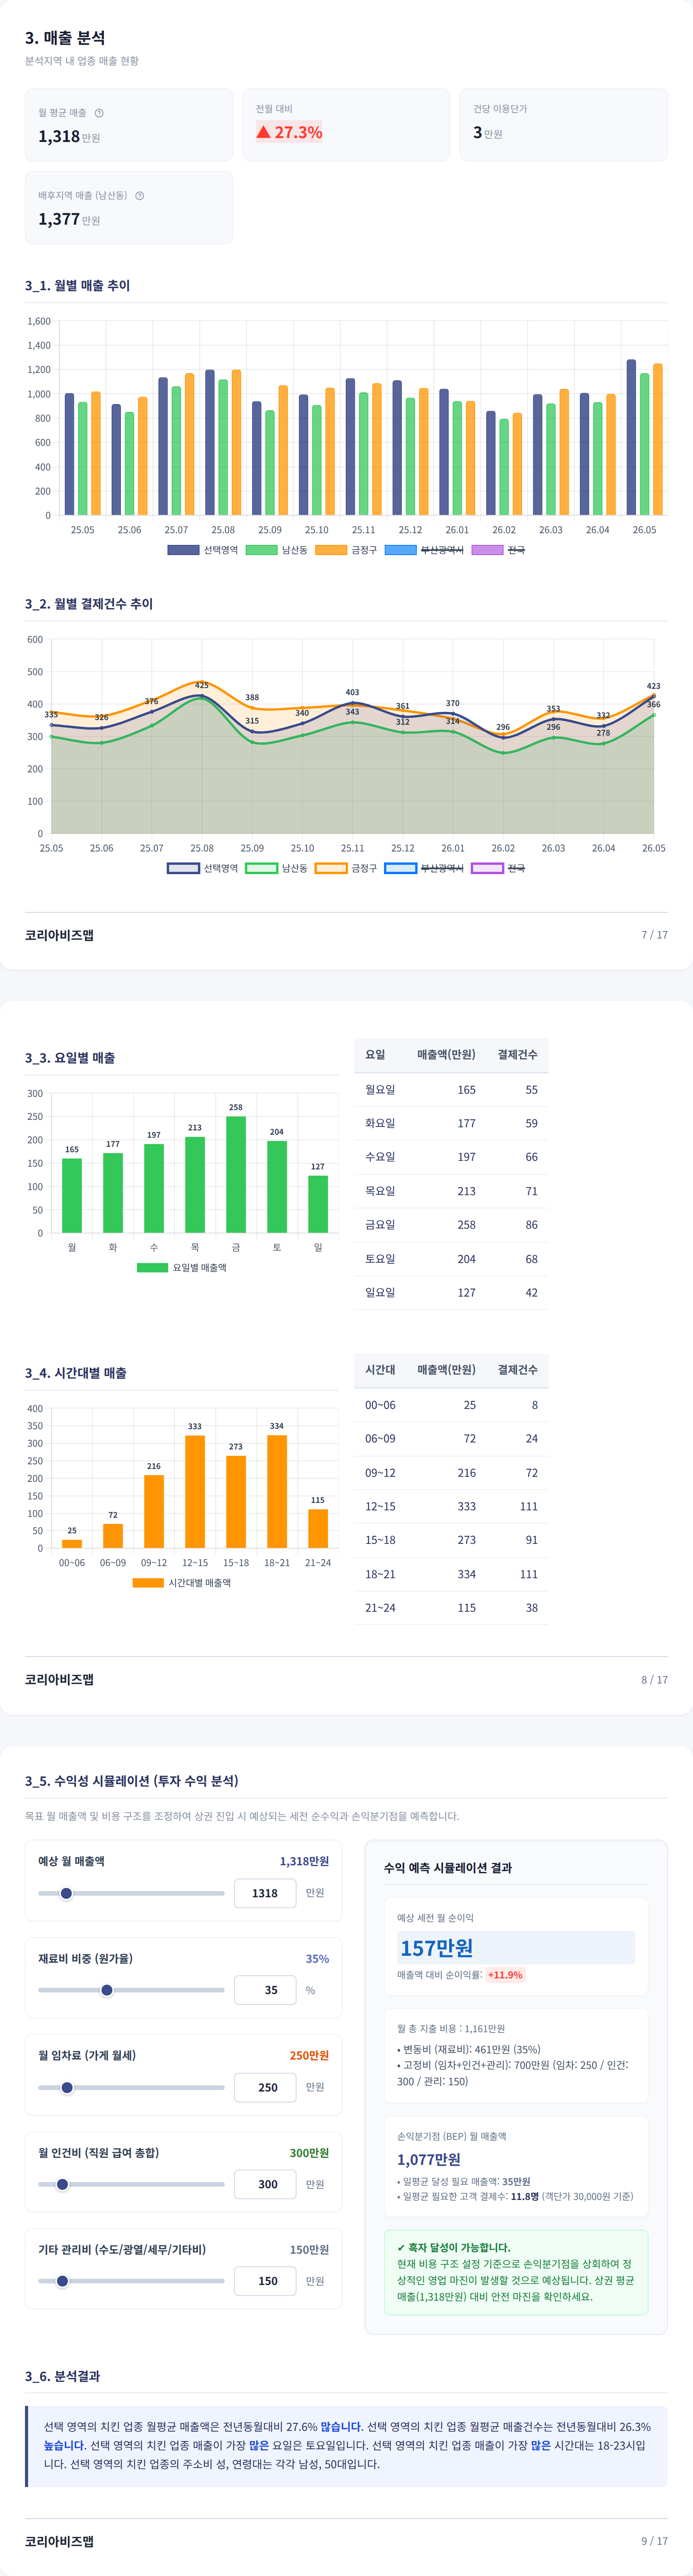Click the 27.3% month-over-month value
The height and width of the screenshot is (2576, 693).
pos(289,132)
